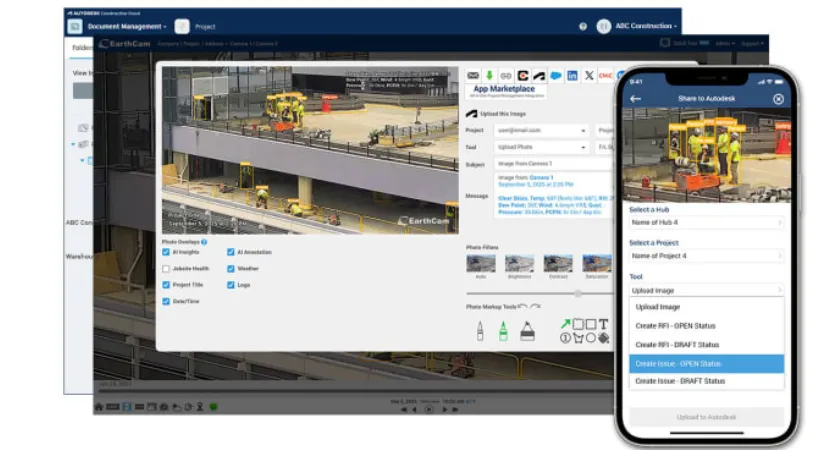Select the green arrow markup tool
The width and height of the screenshot is (840, 450).
[x=565, y=324]
